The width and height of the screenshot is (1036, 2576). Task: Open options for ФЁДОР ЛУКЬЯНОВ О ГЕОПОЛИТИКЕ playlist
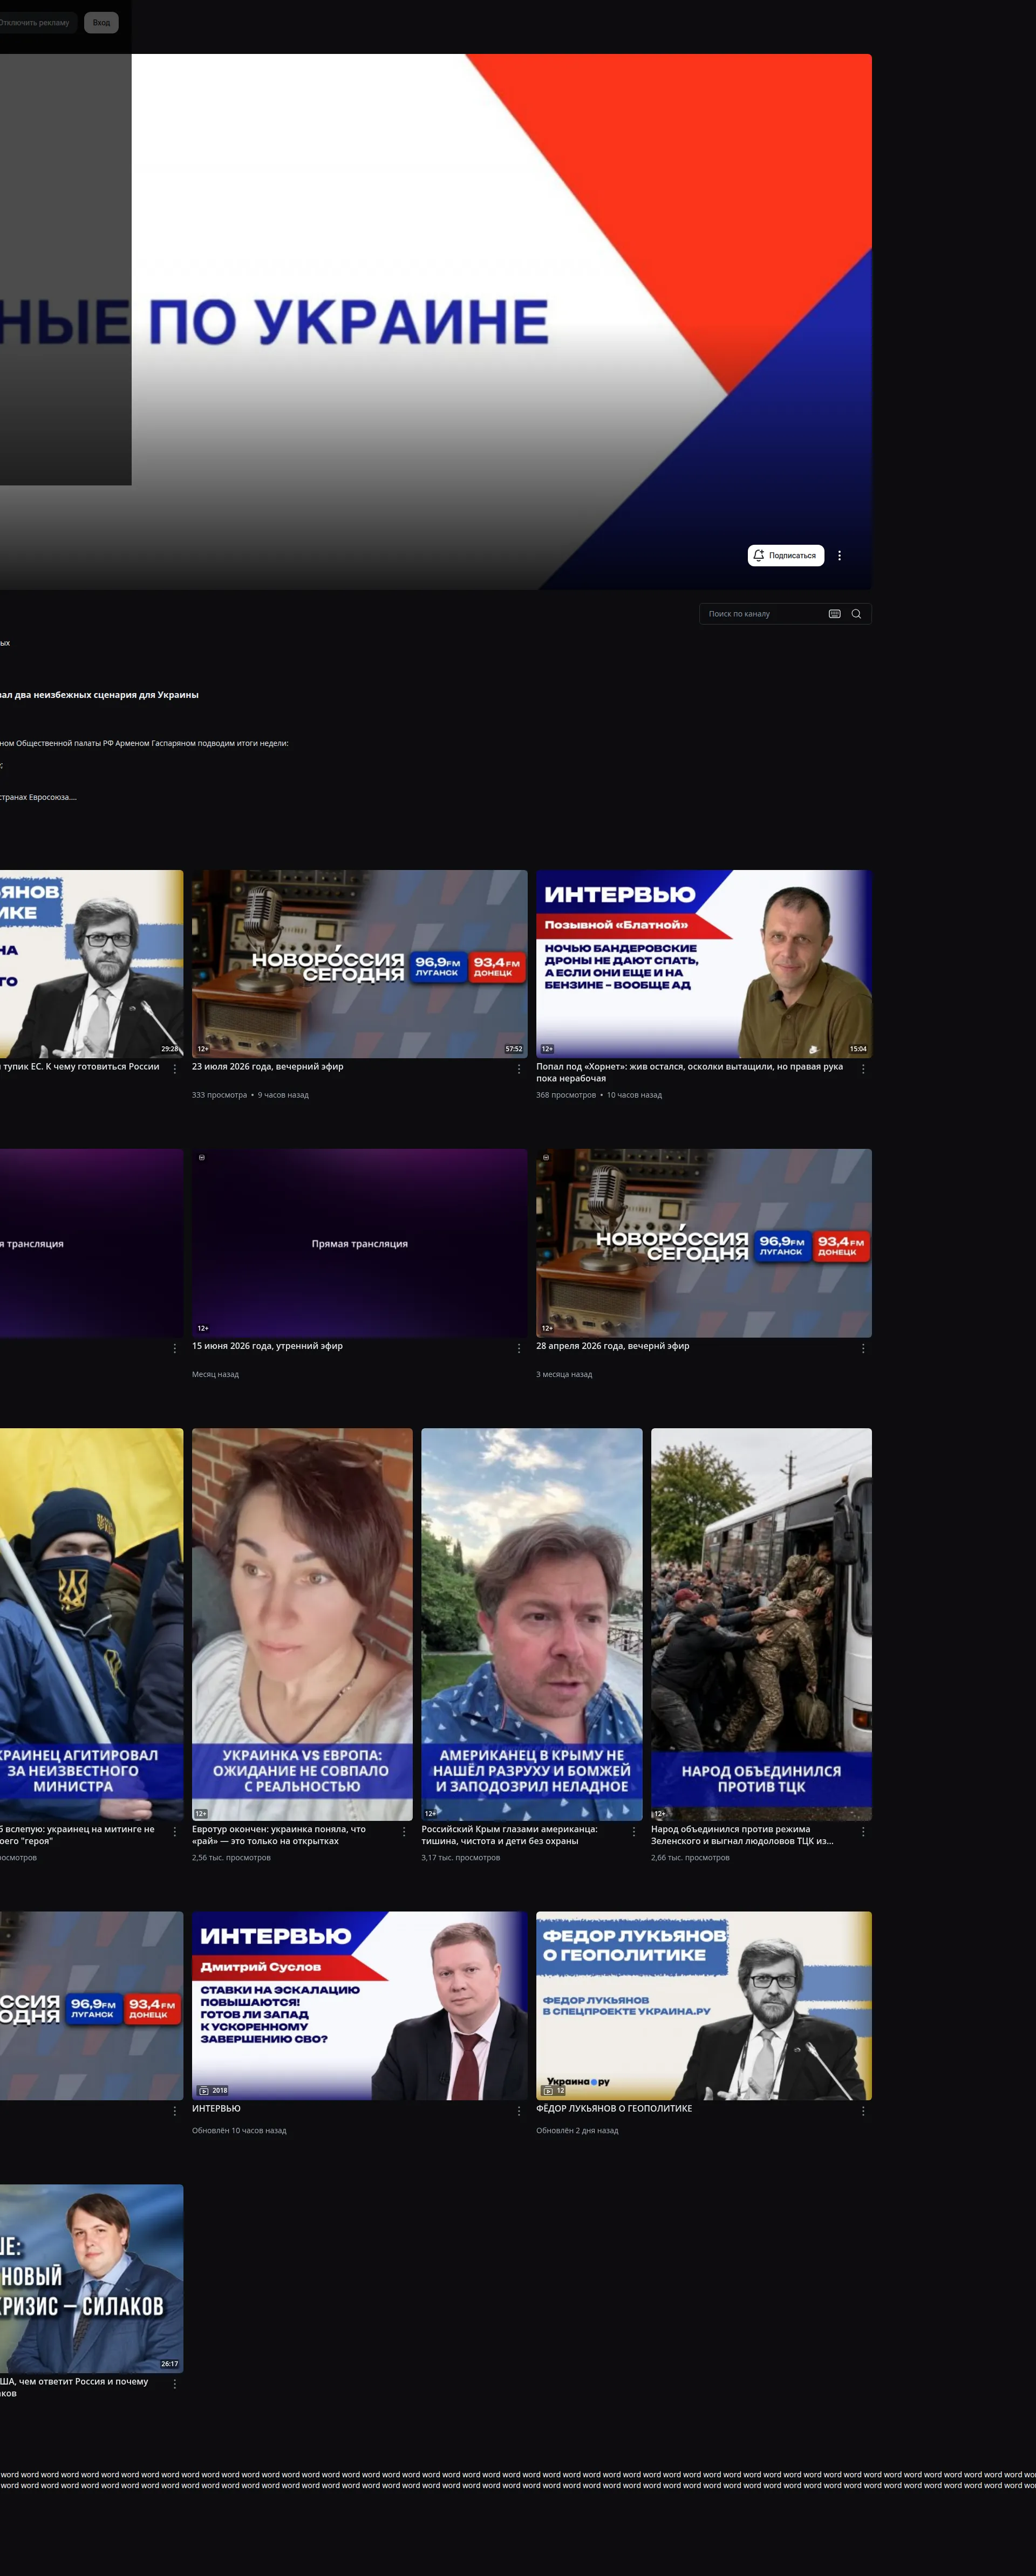863,2111
